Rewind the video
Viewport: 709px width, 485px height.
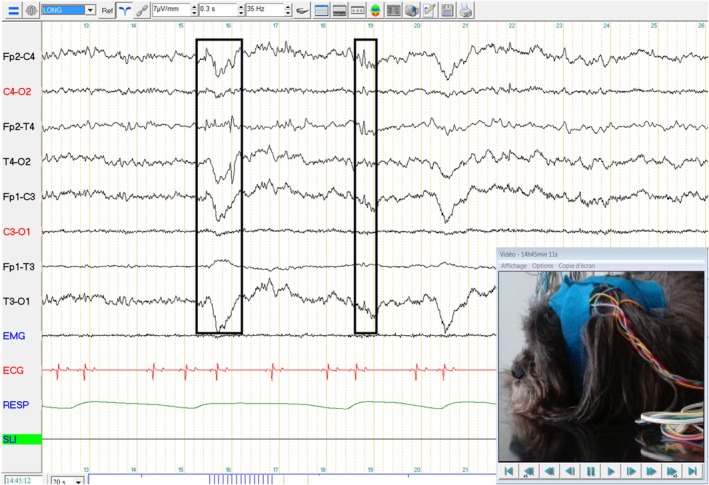549,471
